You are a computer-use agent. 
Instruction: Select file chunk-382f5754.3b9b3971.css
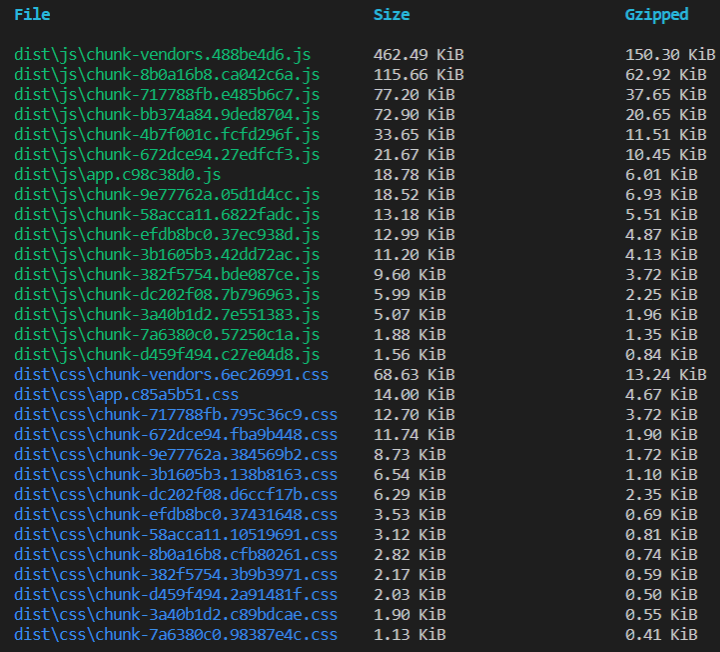[x=176, y=574]
